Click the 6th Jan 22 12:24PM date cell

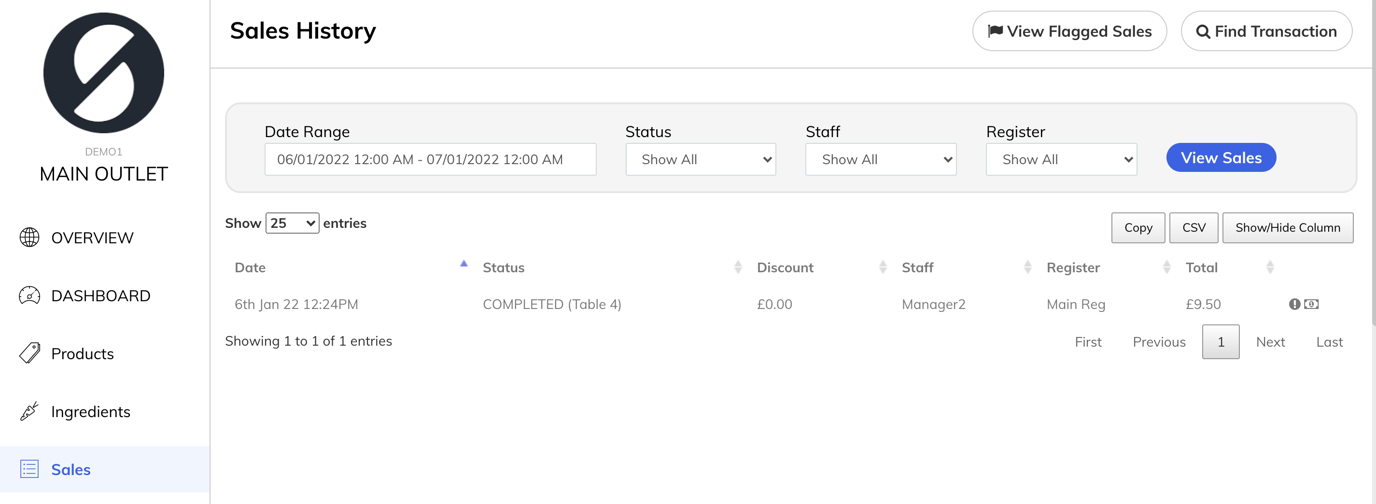tap(296, 304)
